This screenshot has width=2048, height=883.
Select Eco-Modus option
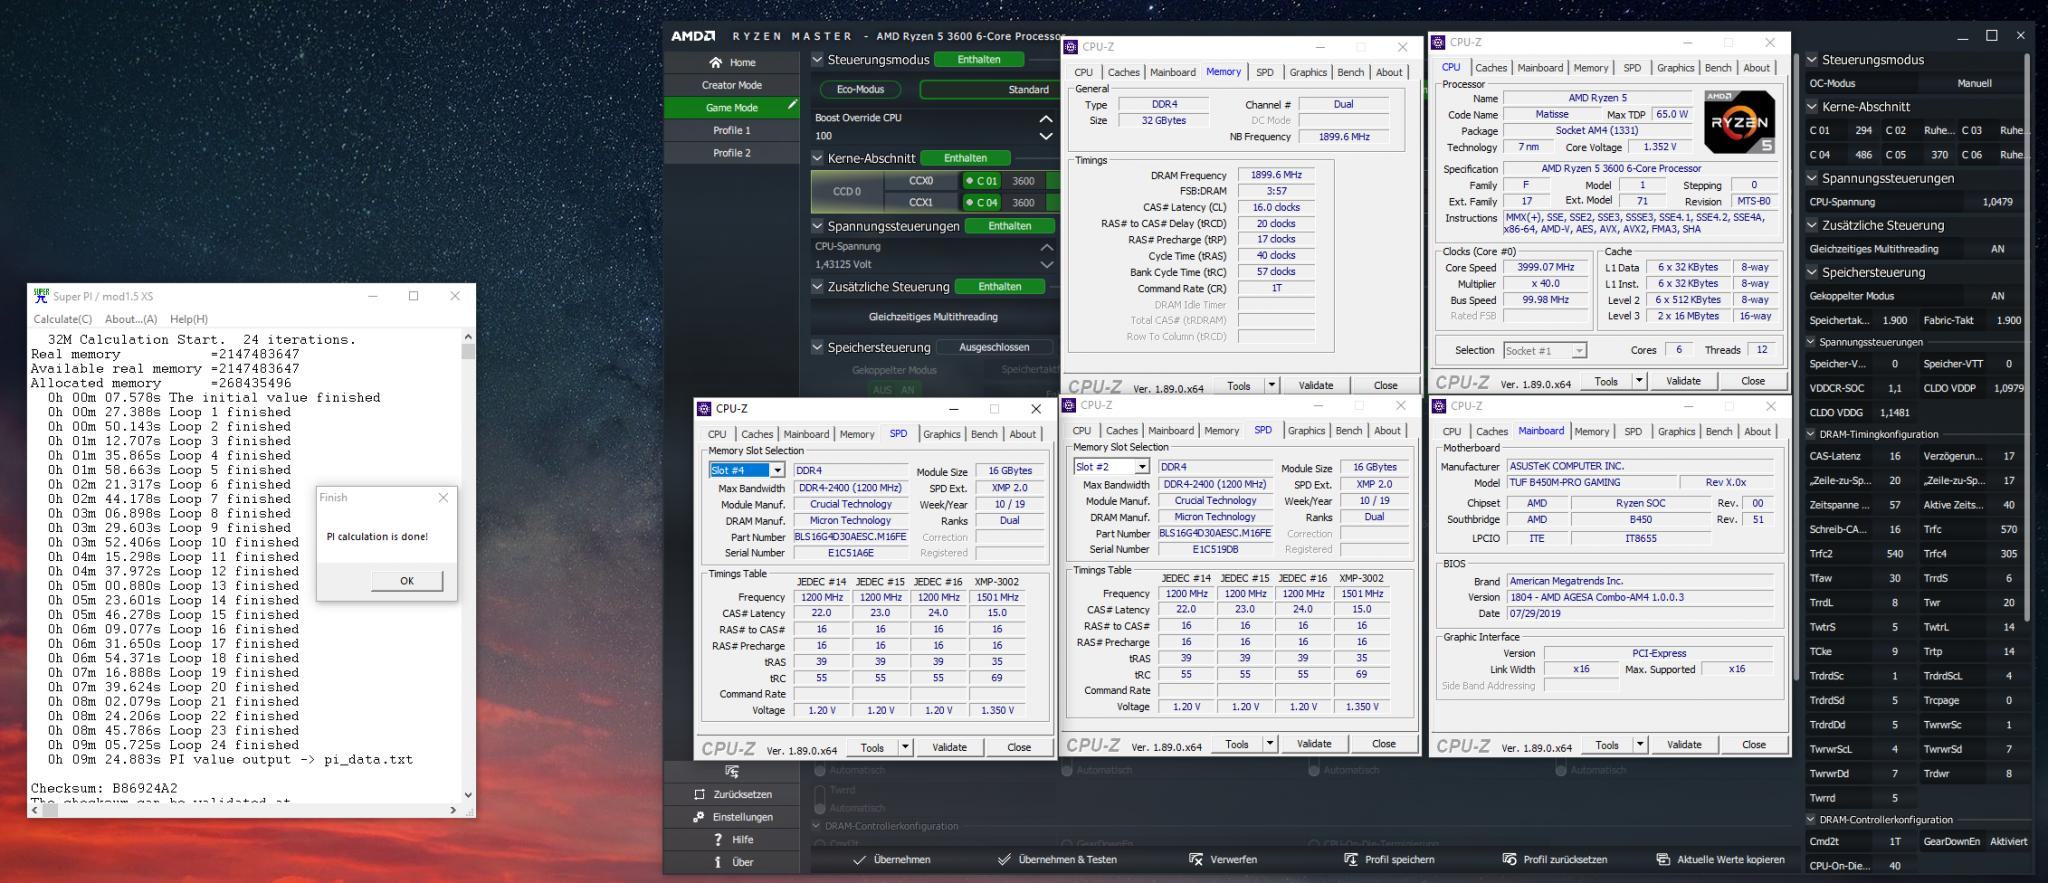point(860,89)
